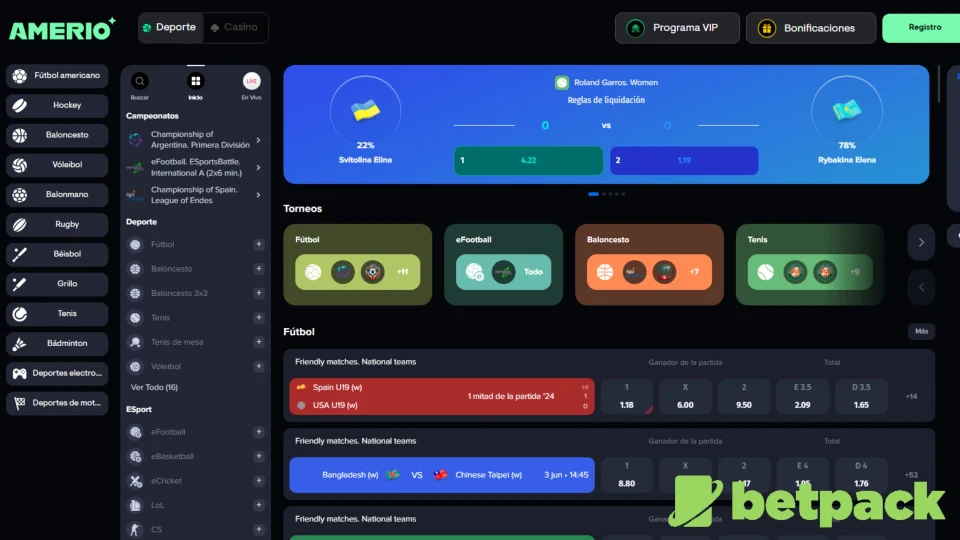This screenshot has height=540, width=960.
Task: Open the En Vivo live icon
Action: (x=252, y=82)
